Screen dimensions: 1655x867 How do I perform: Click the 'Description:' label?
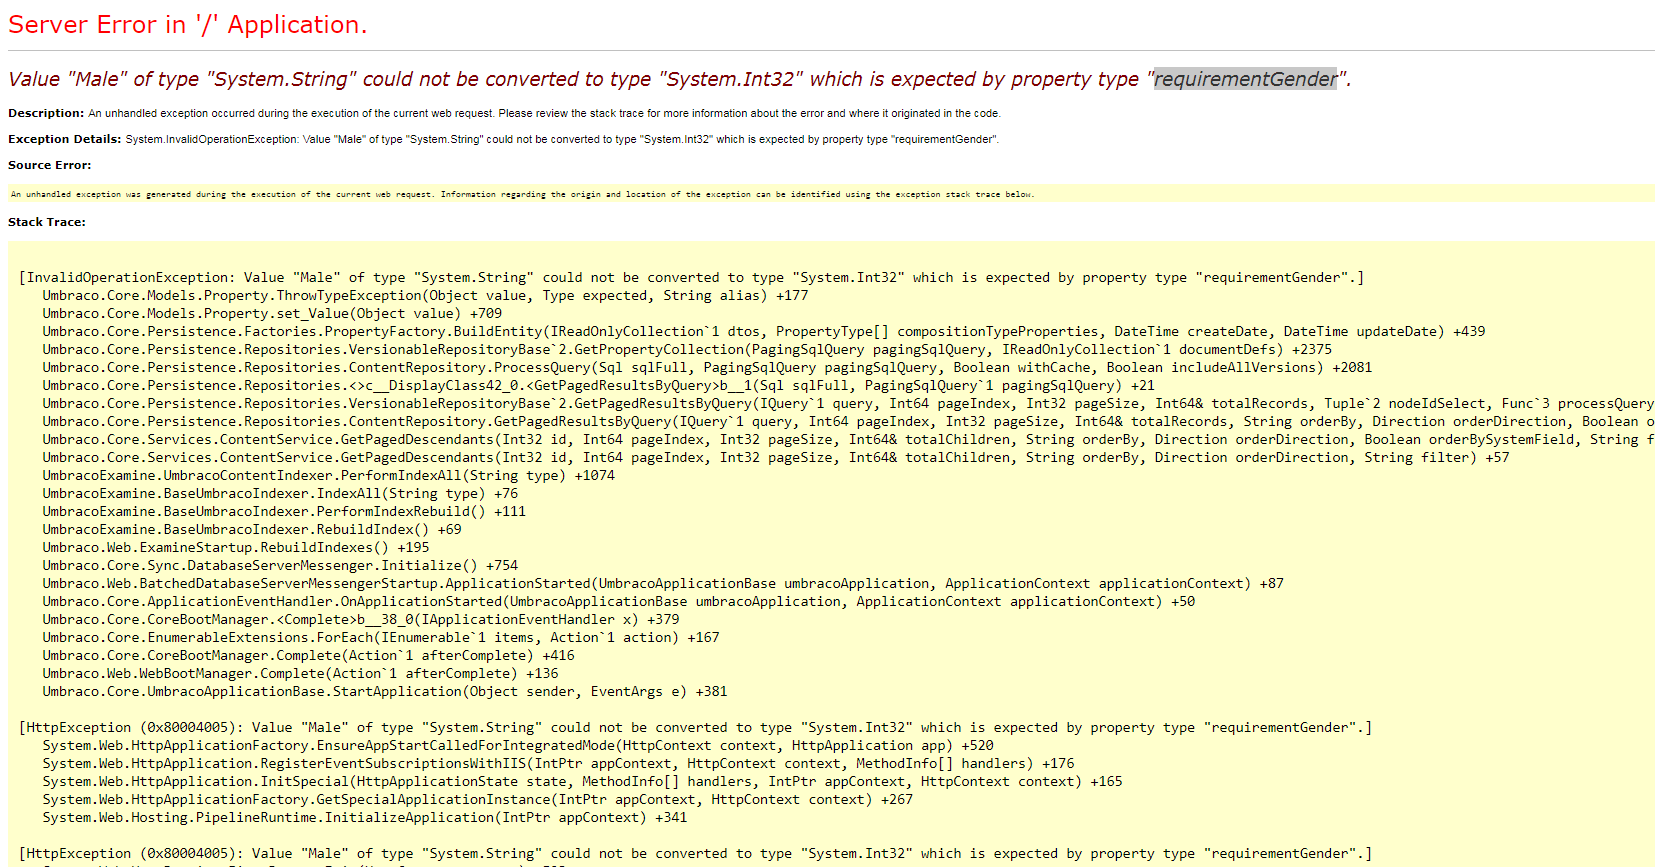(x=46, y=114)
